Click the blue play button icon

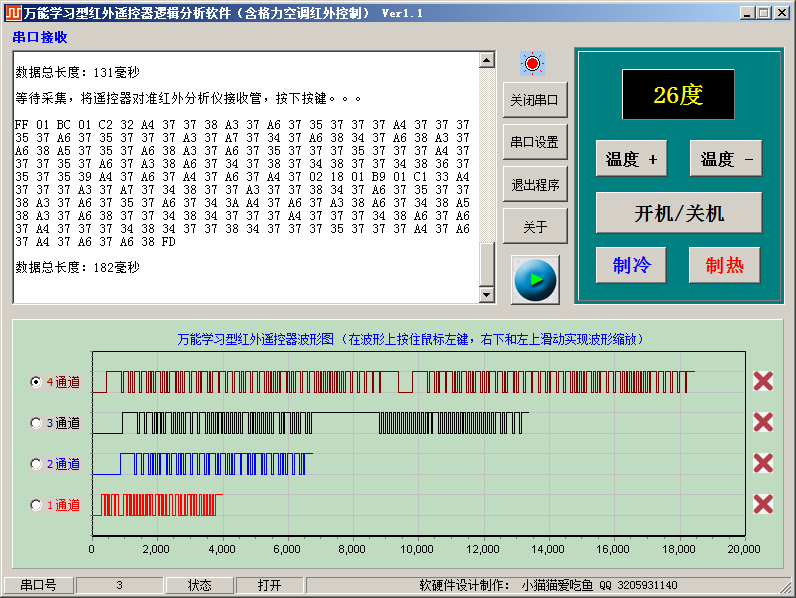tap(535, 280)
